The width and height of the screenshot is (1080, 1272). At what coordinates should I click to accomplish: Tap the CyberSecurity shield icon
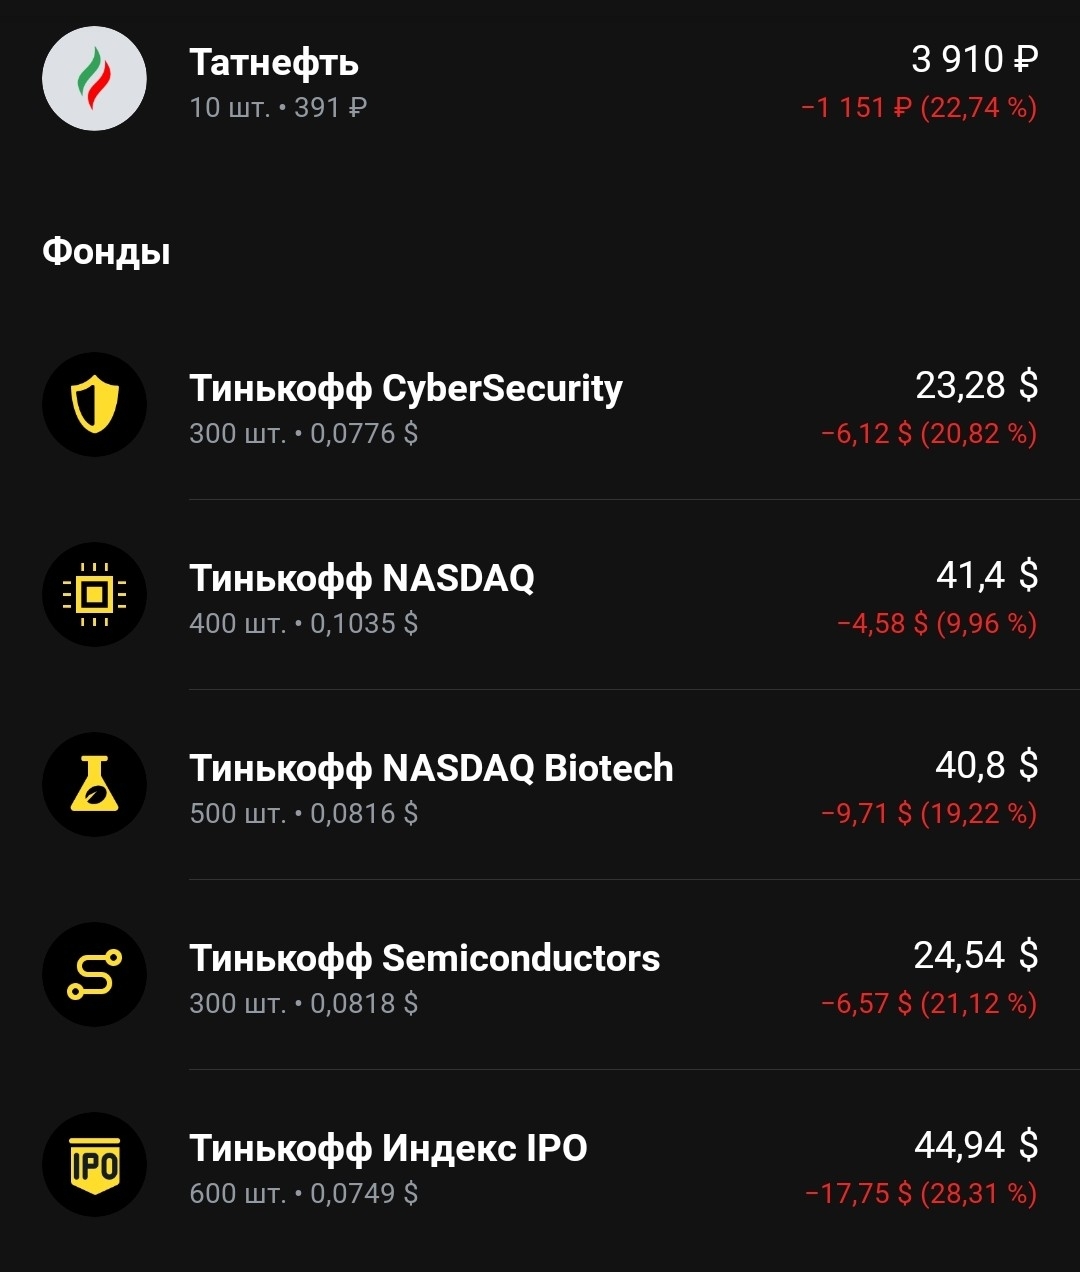pyautogui.click(x=94, y=405)
